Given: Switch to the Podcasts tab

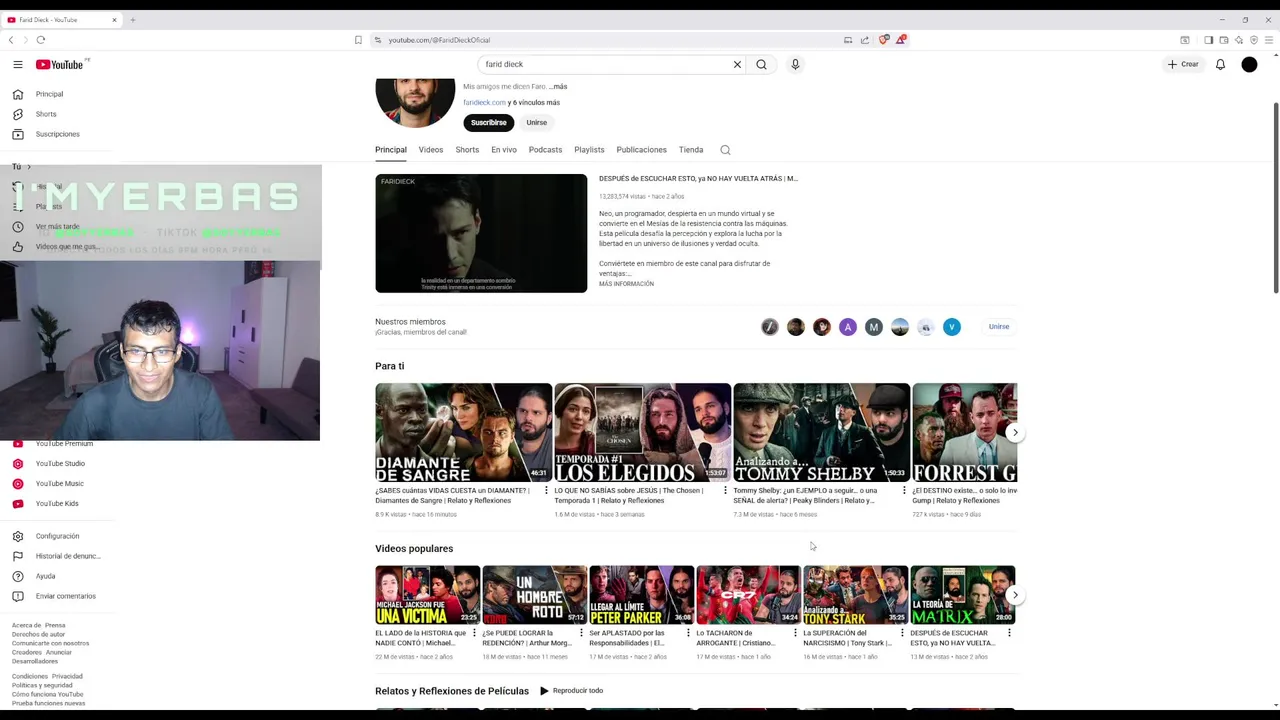Looking at the screenshot, I should [x=545, y=150].
